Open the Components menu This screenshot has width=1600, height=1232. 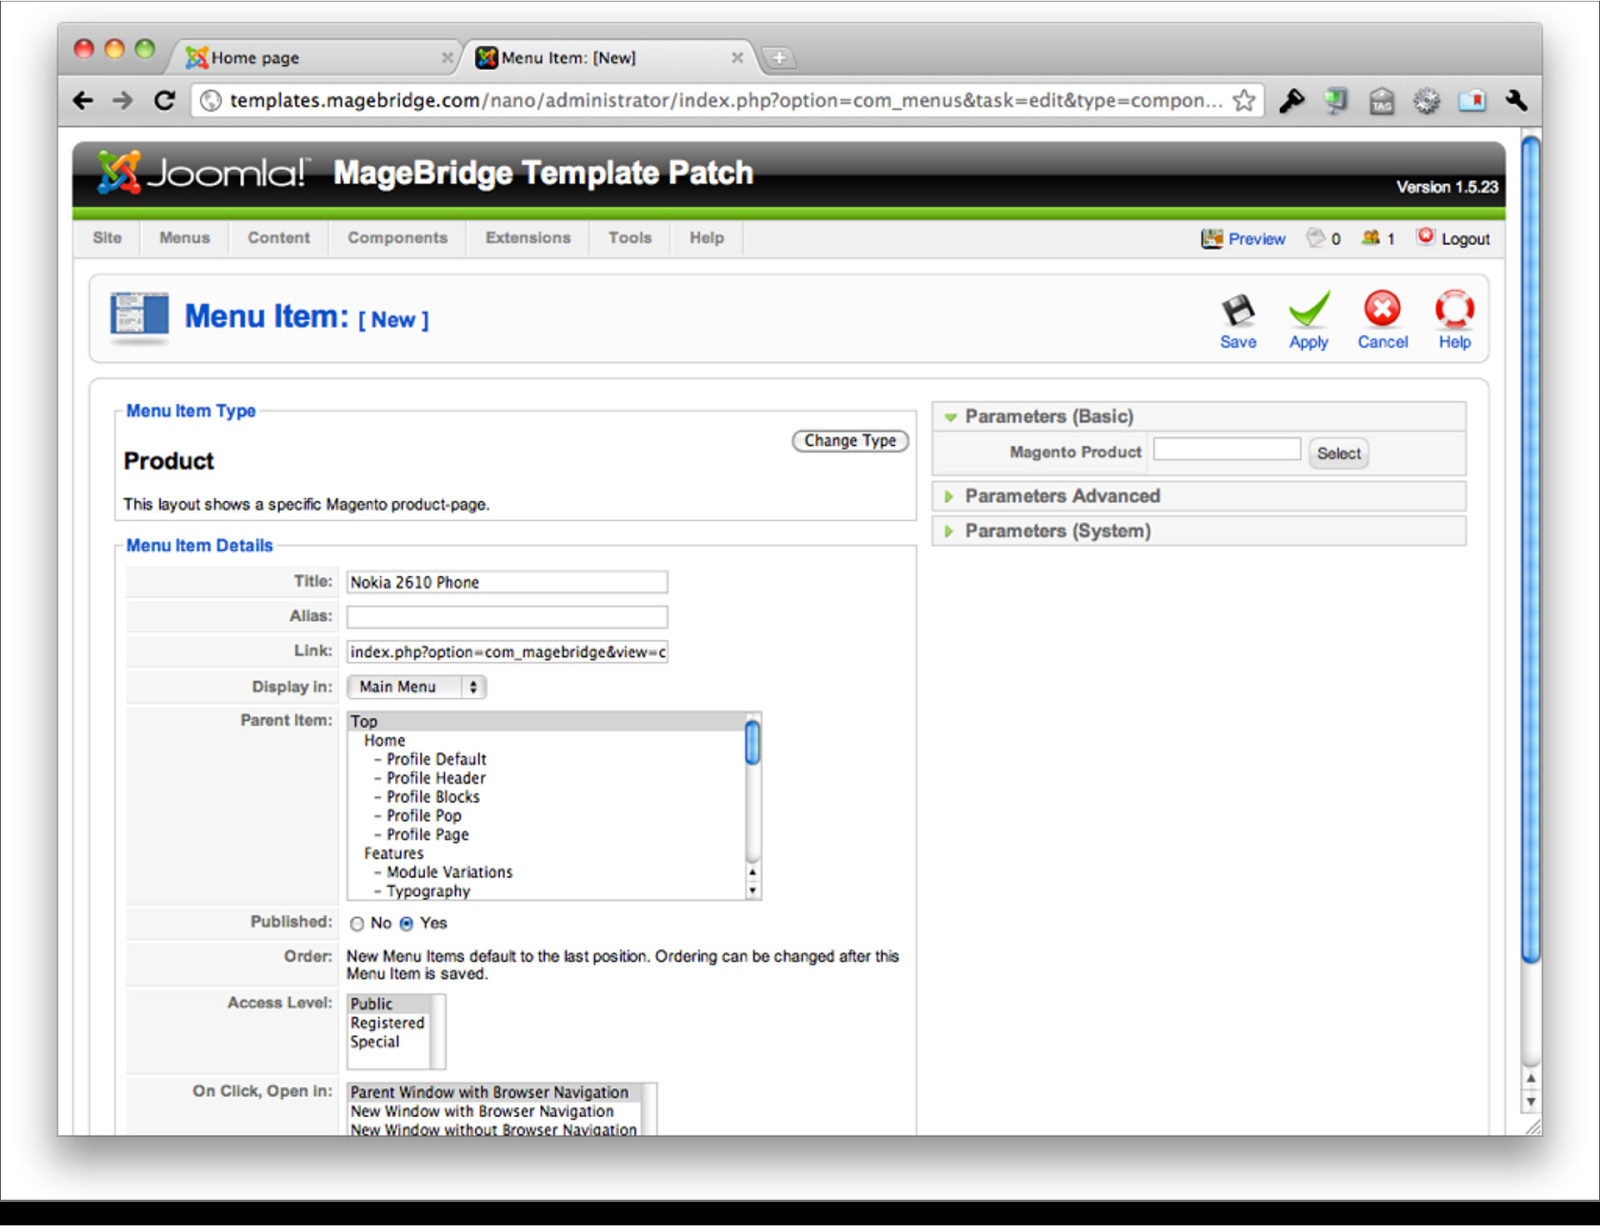398,238
